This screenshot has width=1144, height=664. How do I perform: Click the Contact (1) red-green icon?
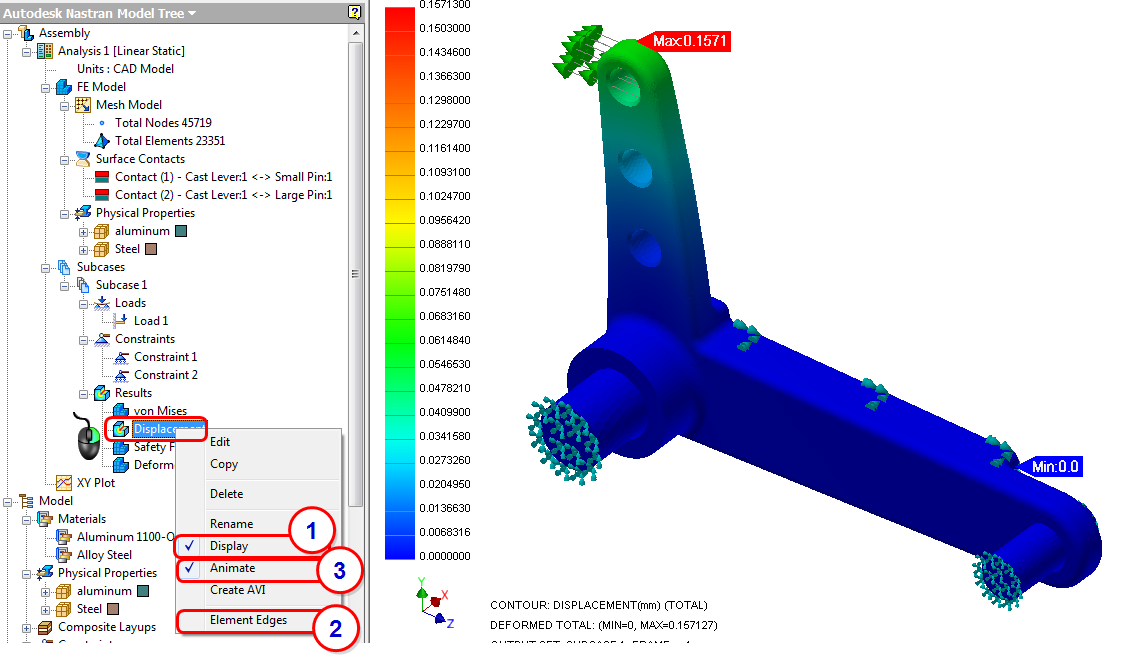(102, 177)
